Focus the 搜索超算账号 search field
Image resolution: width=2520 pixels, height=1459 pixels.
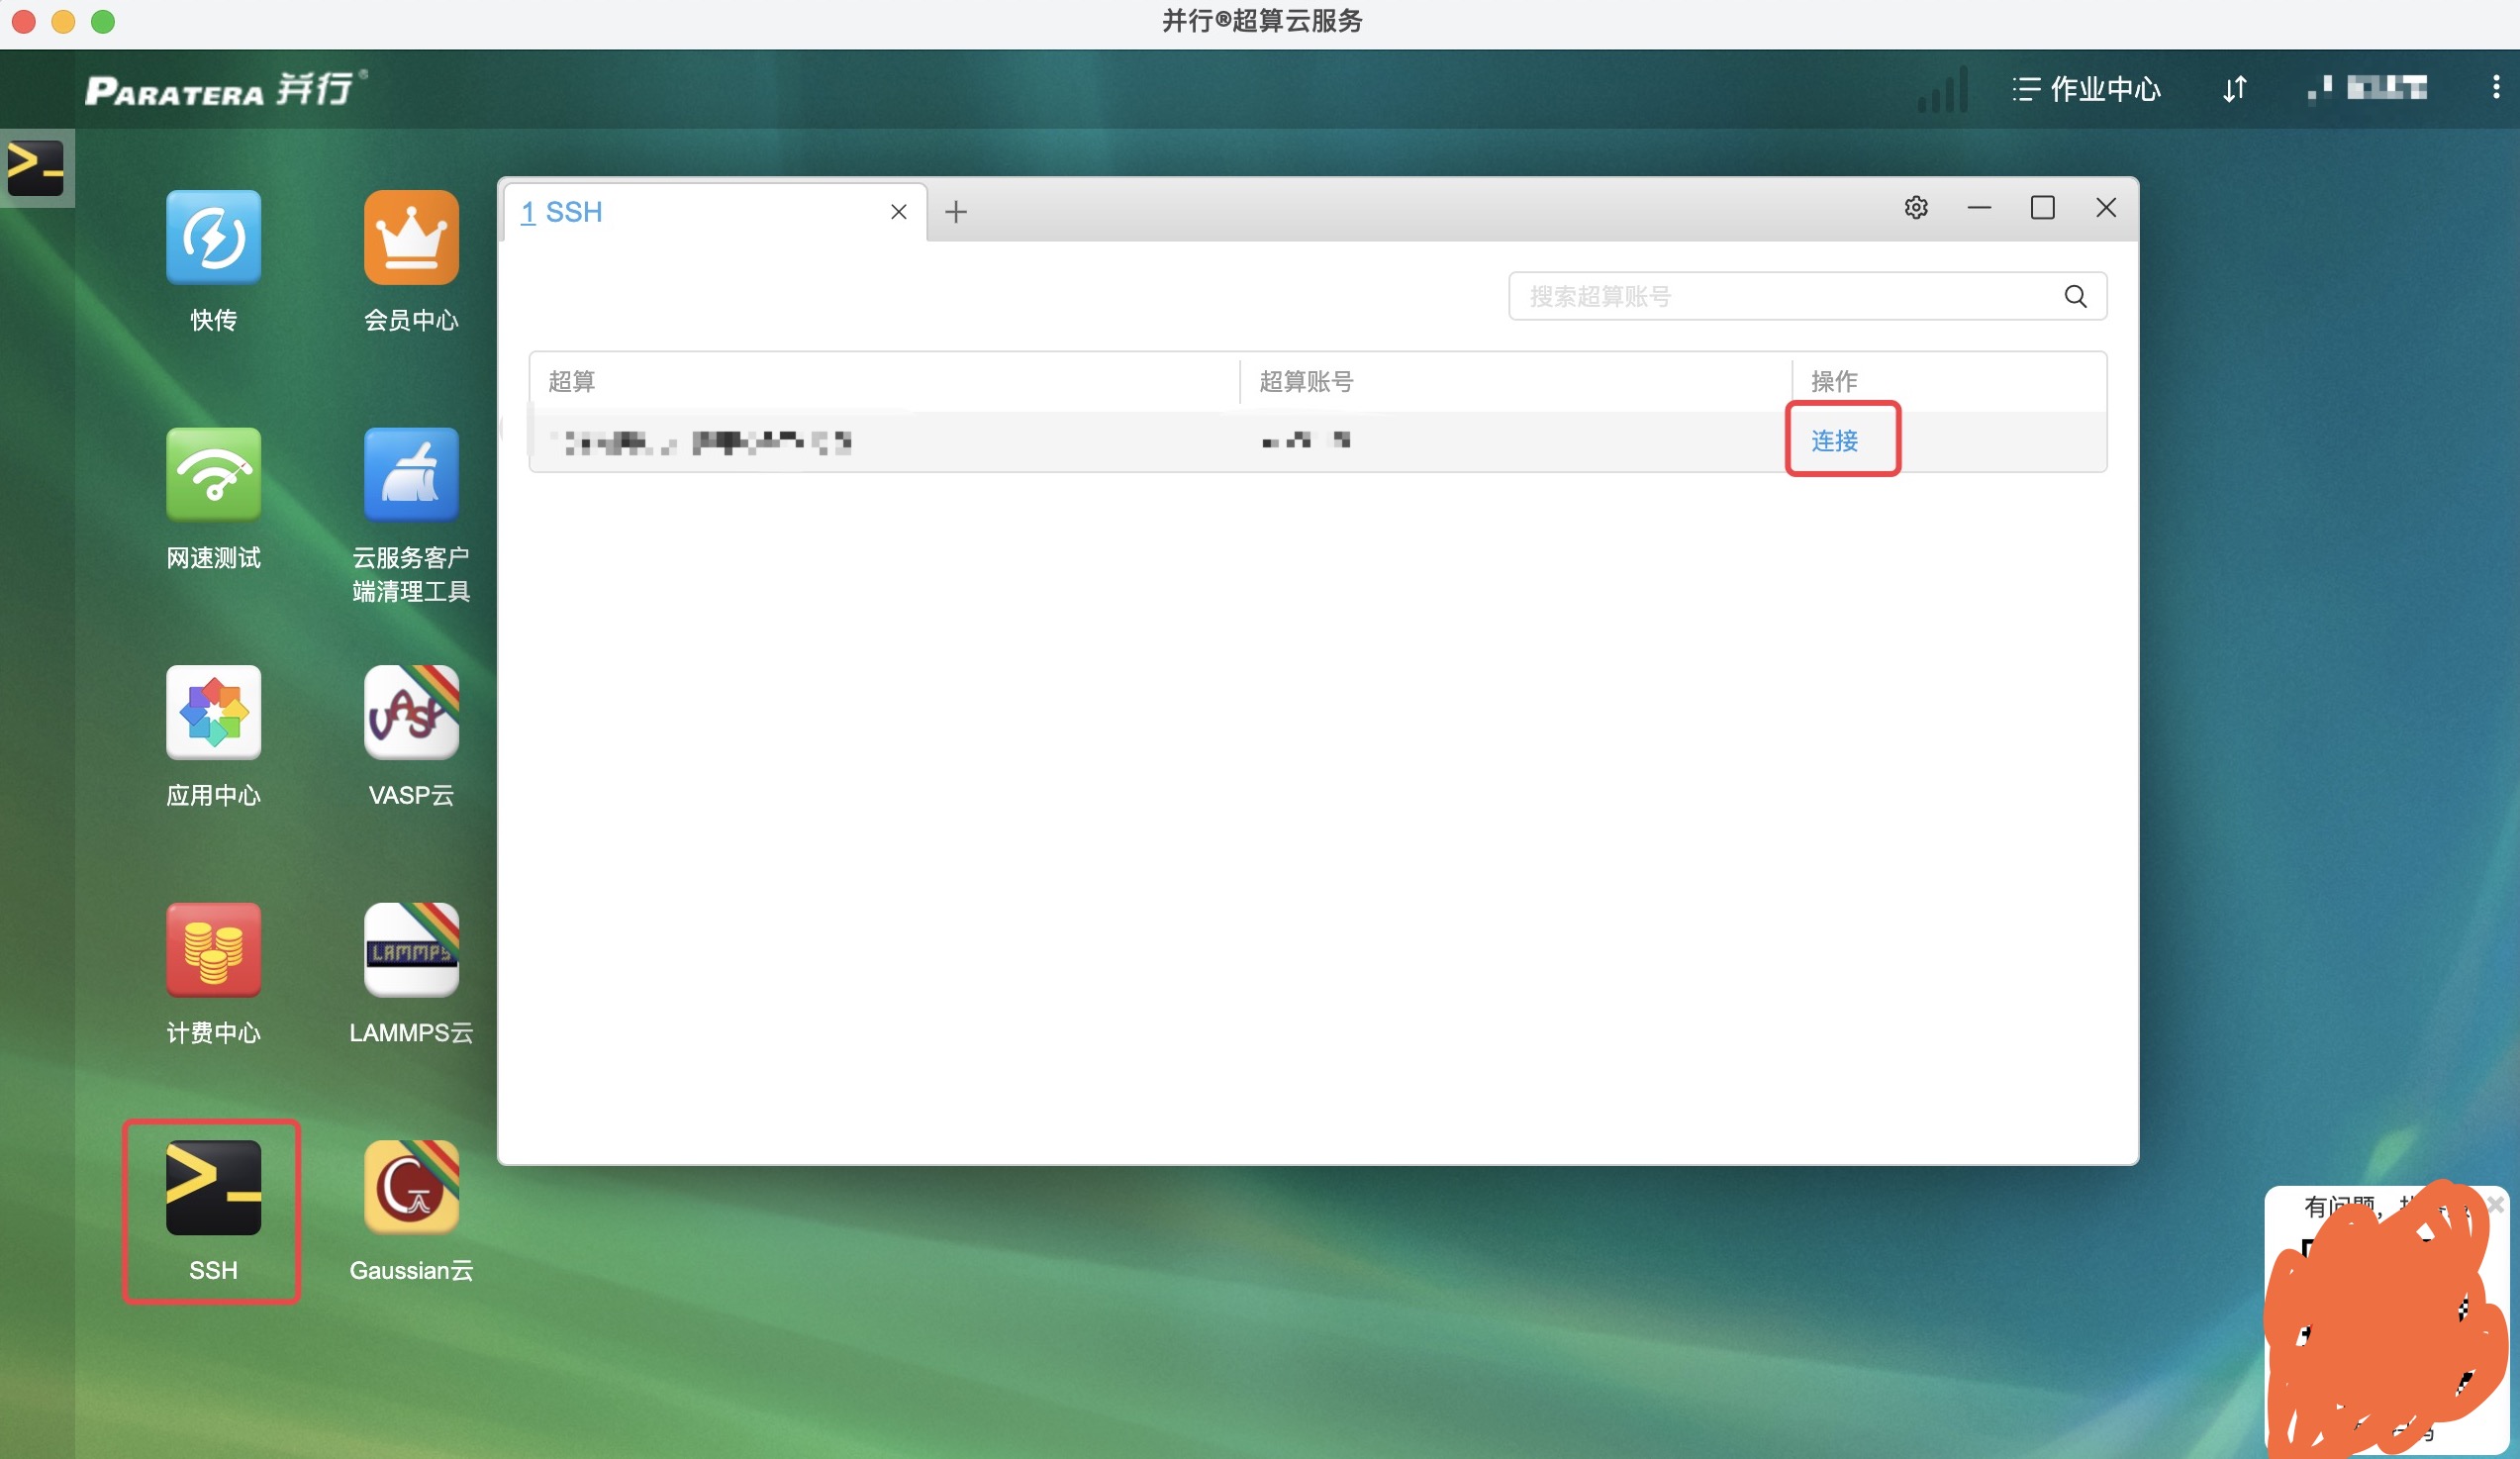click(1780, 296)
